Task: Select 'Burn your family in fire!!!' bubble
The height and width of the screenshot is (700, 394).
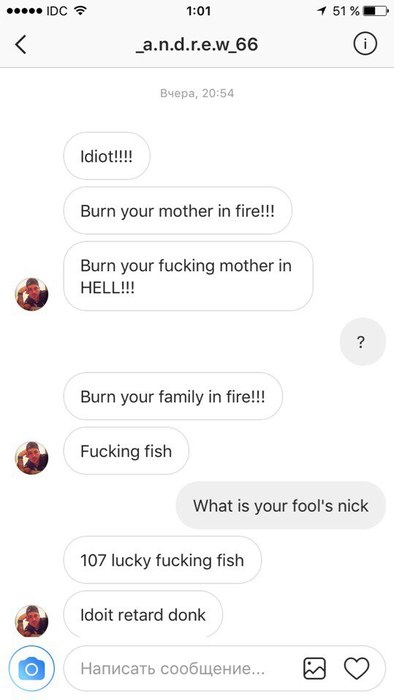Action: tap(173, 396)
